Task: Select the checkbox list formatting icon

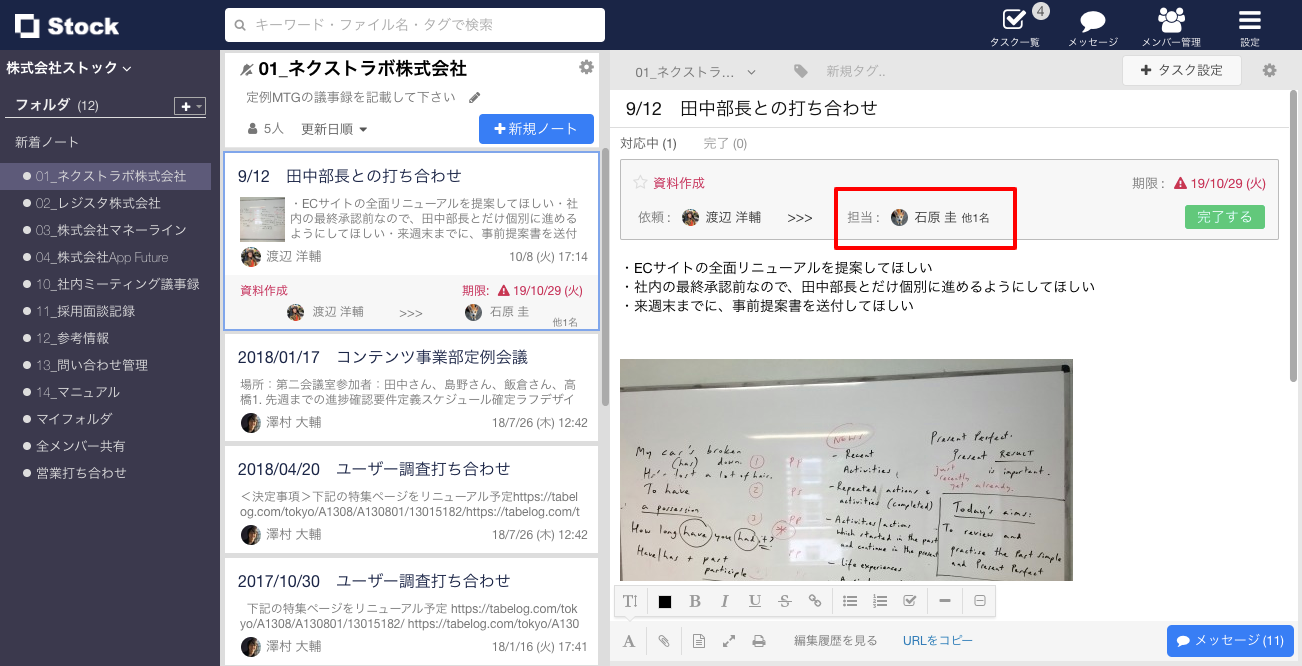Action: pyautogui.click(x=910, y=600)
